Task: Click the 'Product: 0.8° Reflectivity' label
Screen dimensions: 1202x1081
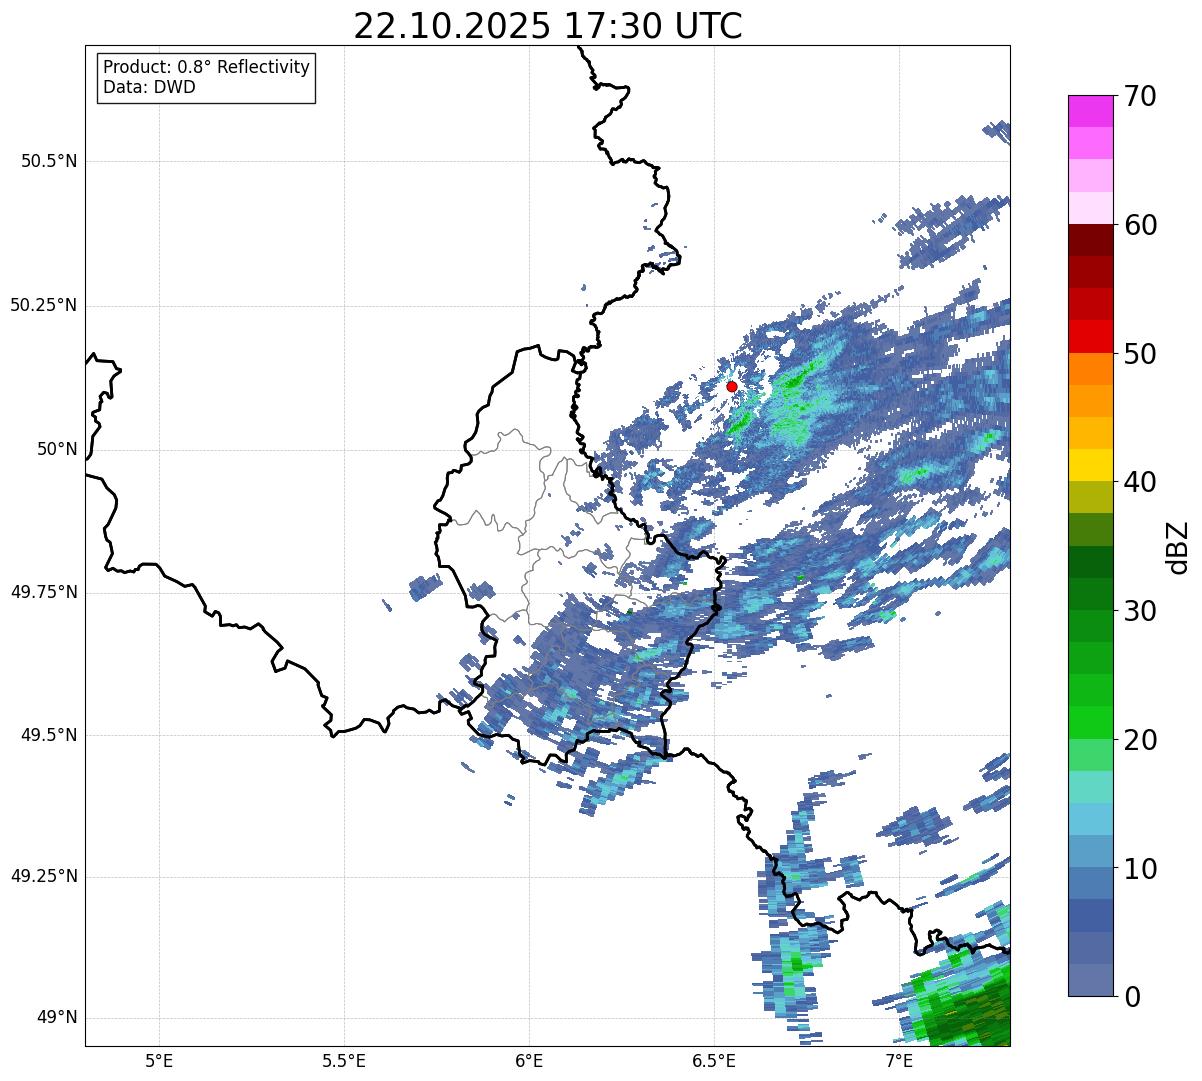Action: pos(207,67)
